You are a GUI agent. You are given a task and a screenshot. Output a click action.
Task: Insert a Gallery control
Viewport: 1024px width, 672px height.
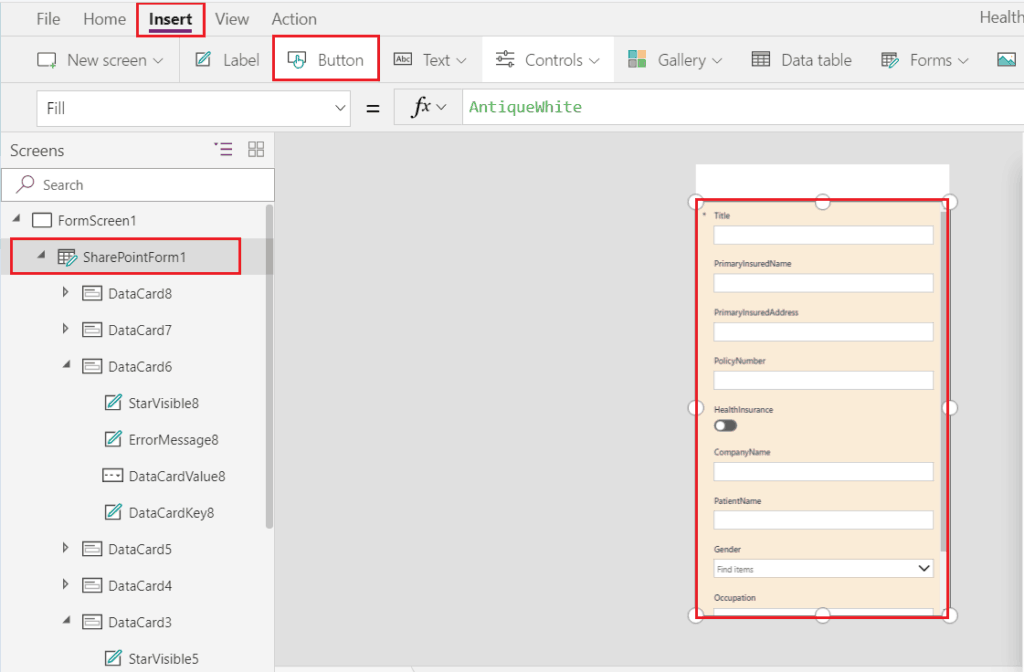tap(675, 59)
